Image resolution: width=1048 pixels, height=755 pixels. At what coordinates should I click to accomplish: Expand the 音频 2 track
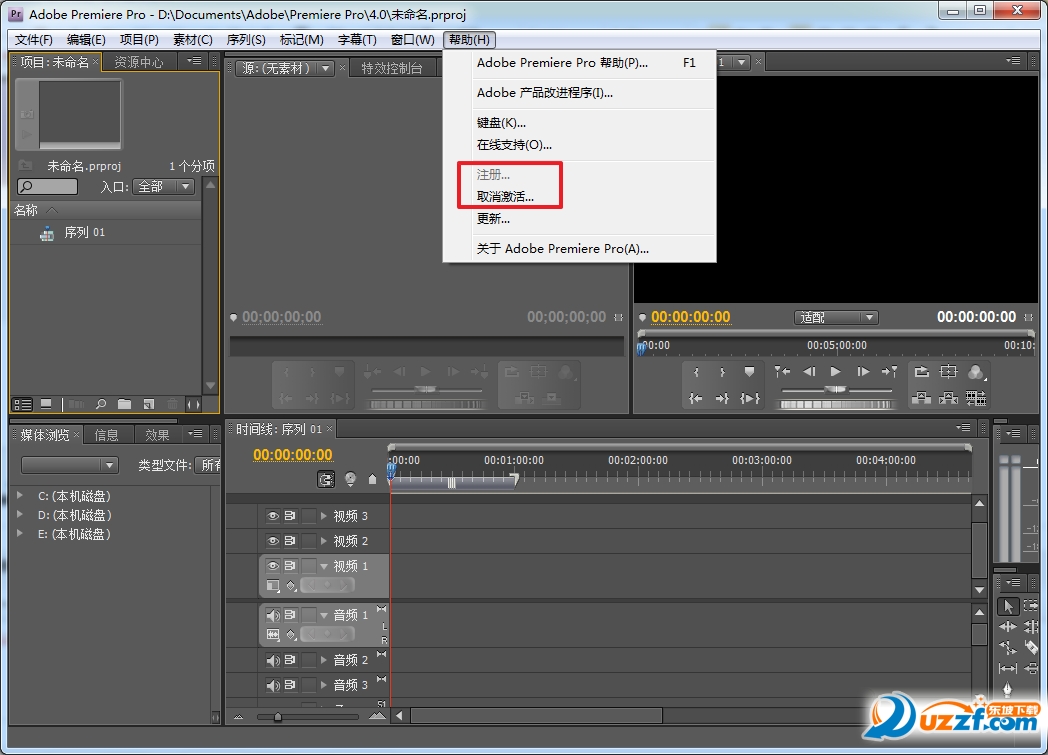point(324,660)
